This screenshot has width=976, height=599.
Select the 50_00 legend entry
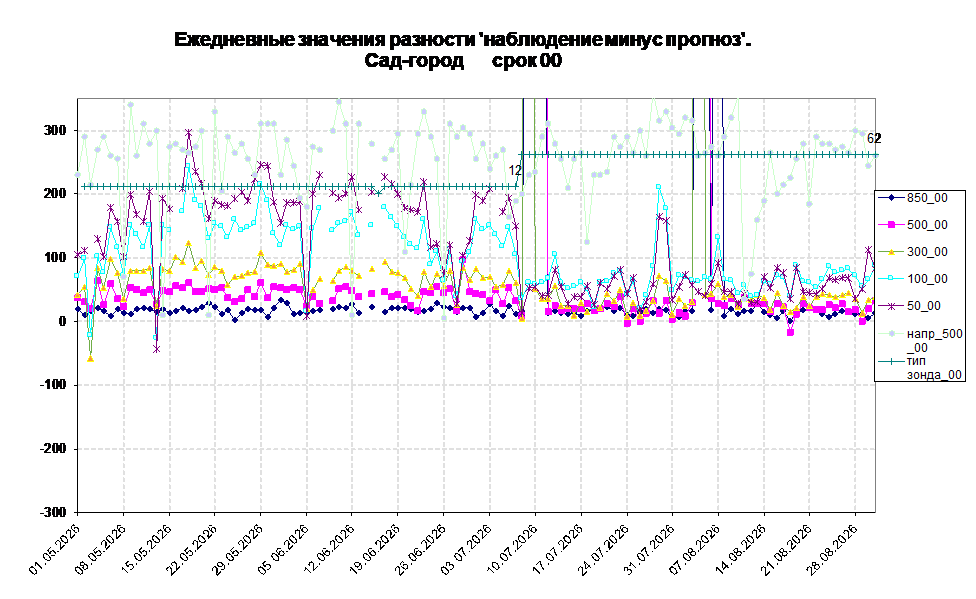pos(910,306)
